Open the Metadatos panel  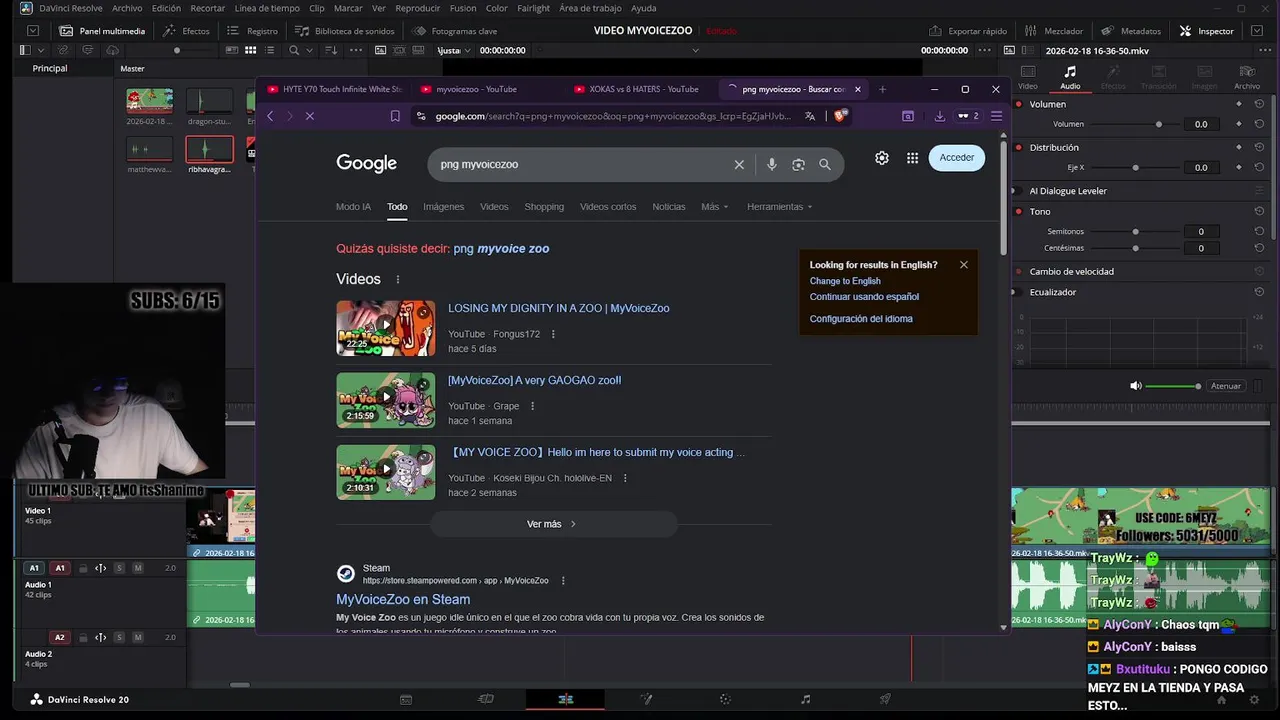1131,31
